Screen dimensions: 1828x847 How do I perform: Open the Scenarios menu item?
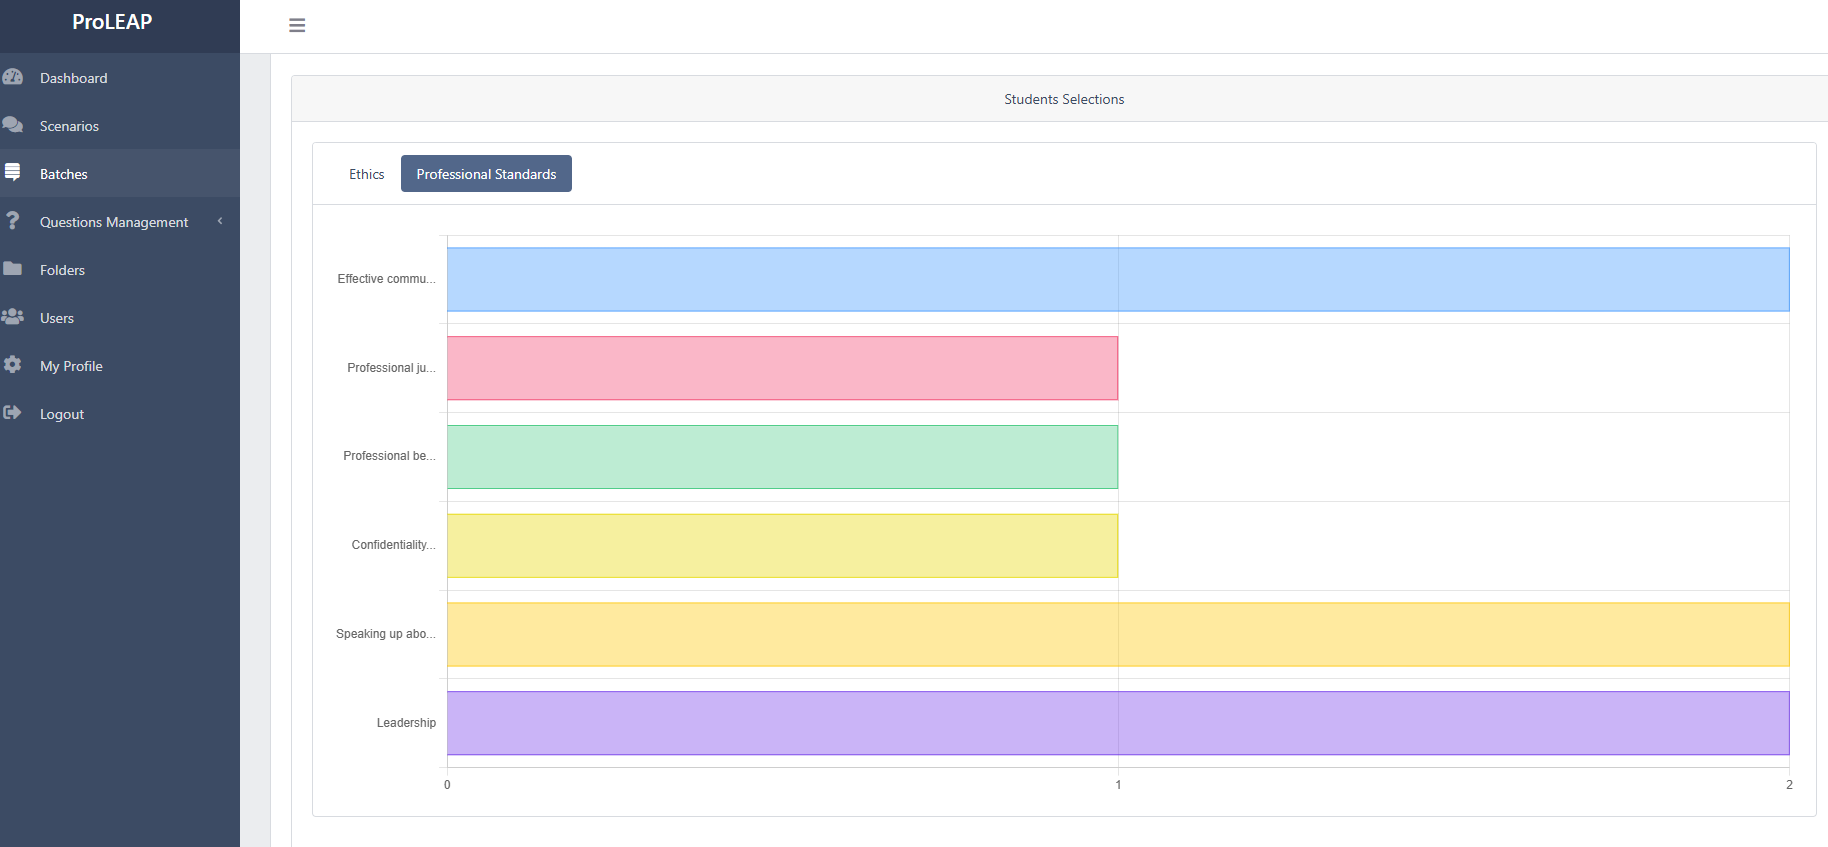coord(120,126)
